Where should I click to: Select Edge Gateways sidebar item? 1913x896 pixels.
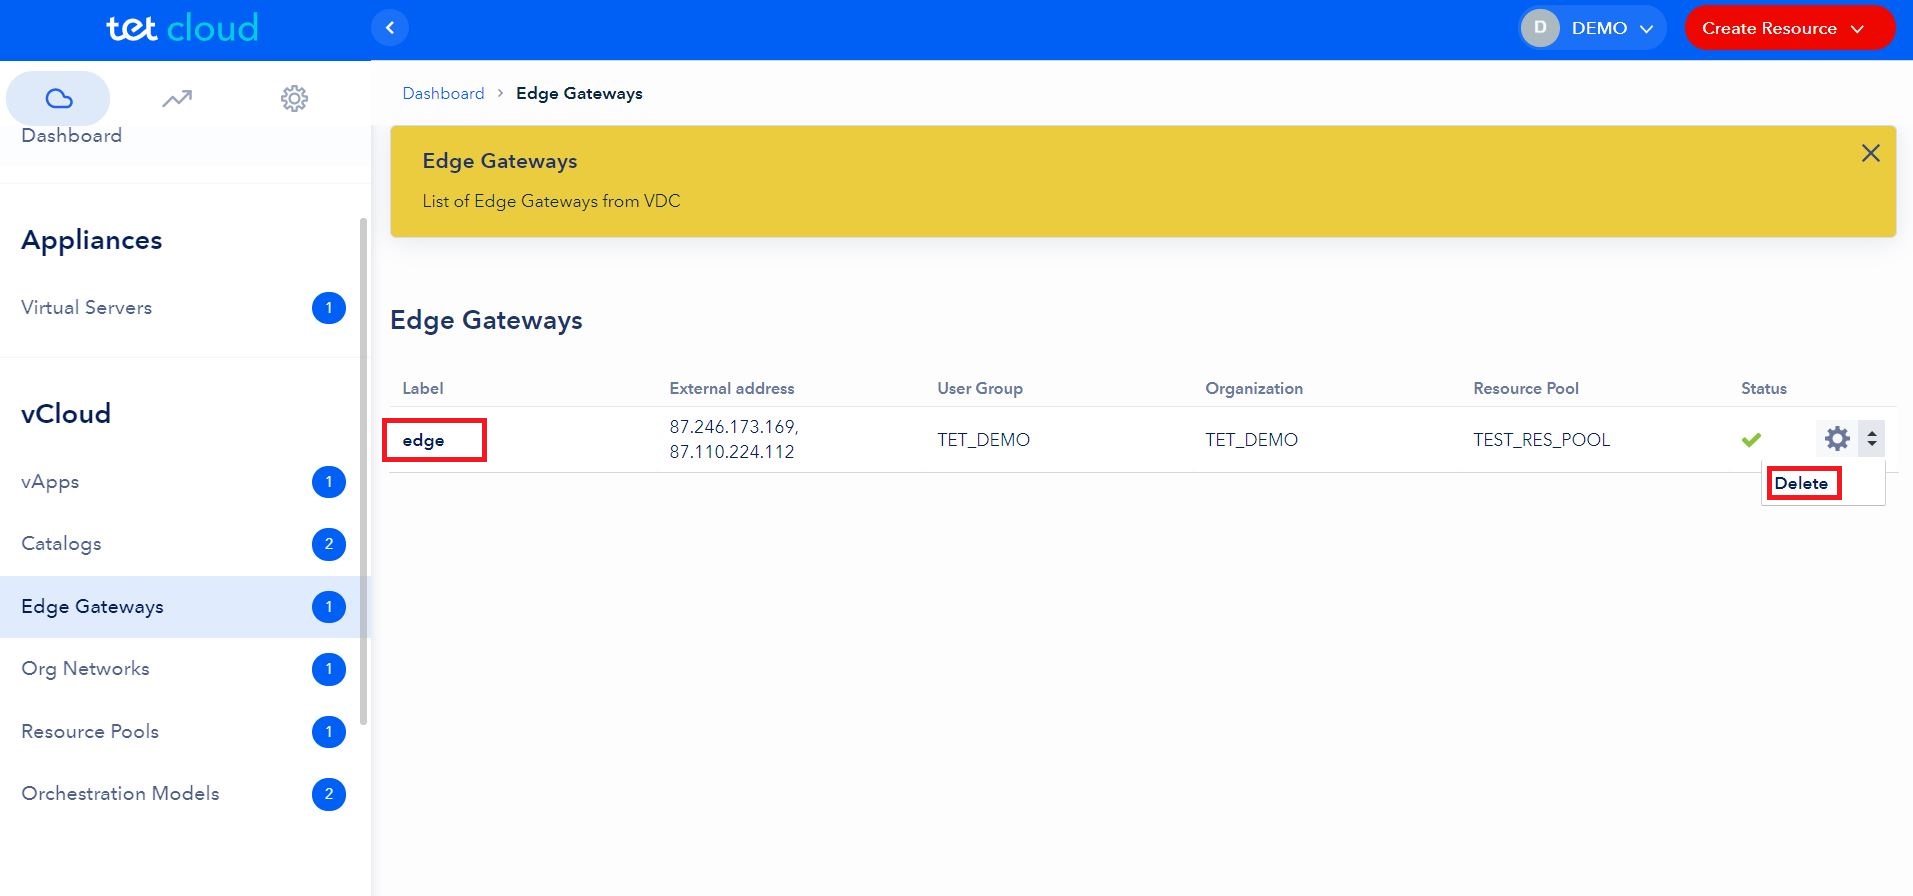(184, 607)
